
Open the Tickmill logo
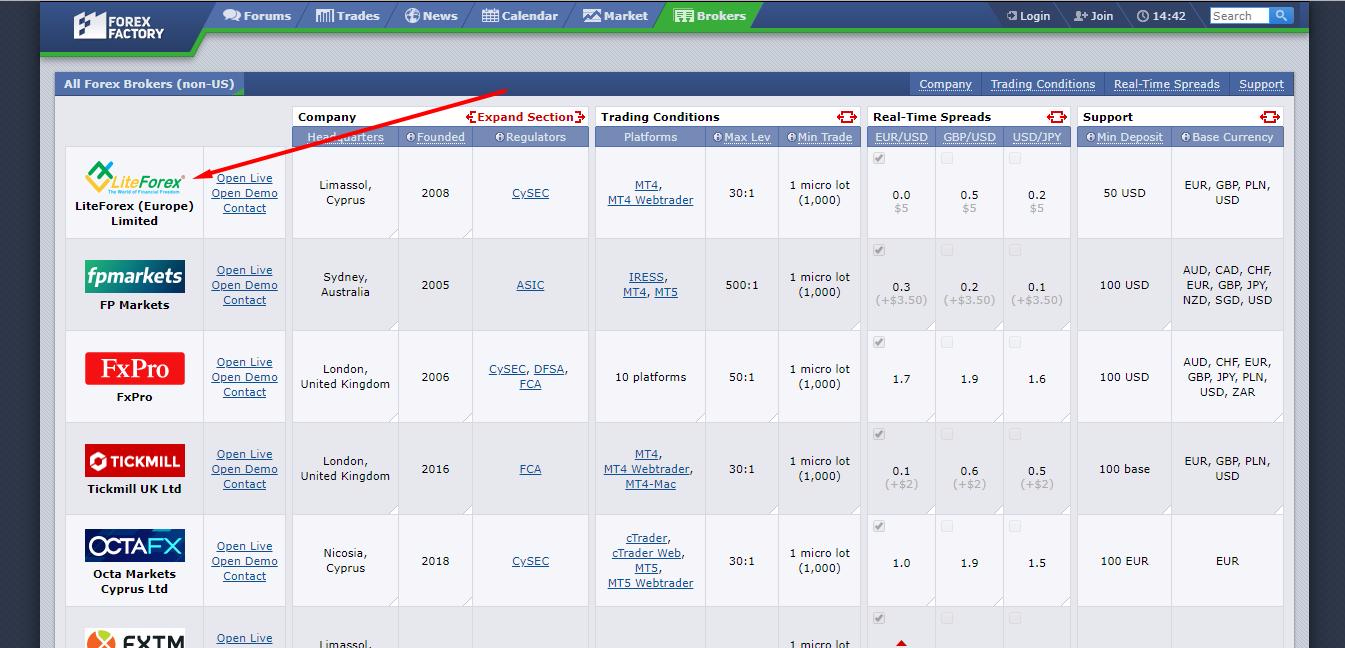pos(134,460)
